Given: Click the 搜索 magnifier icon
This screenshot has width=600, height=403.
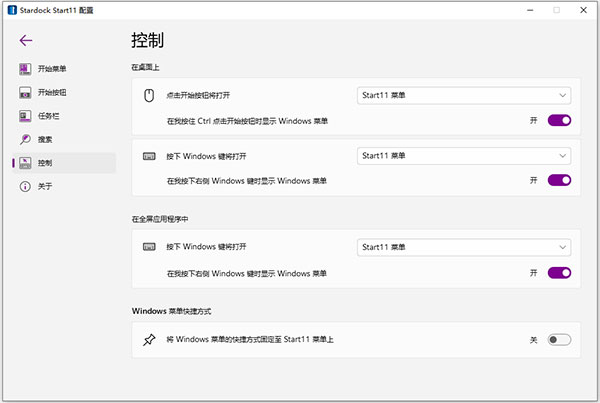Looking at the screenshot, I should (24, 139).
